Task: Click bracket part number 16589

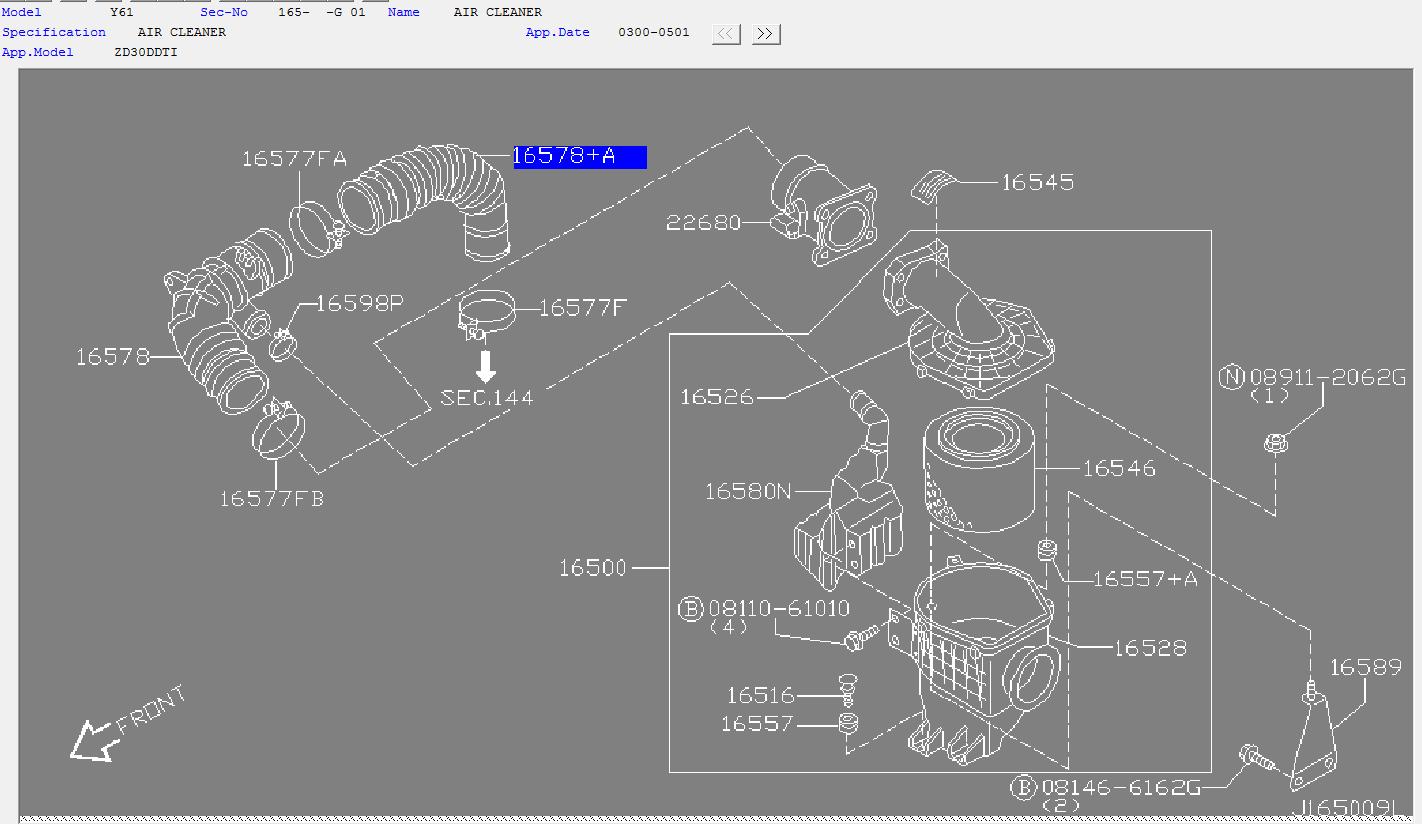Action: click(1365, 667)
